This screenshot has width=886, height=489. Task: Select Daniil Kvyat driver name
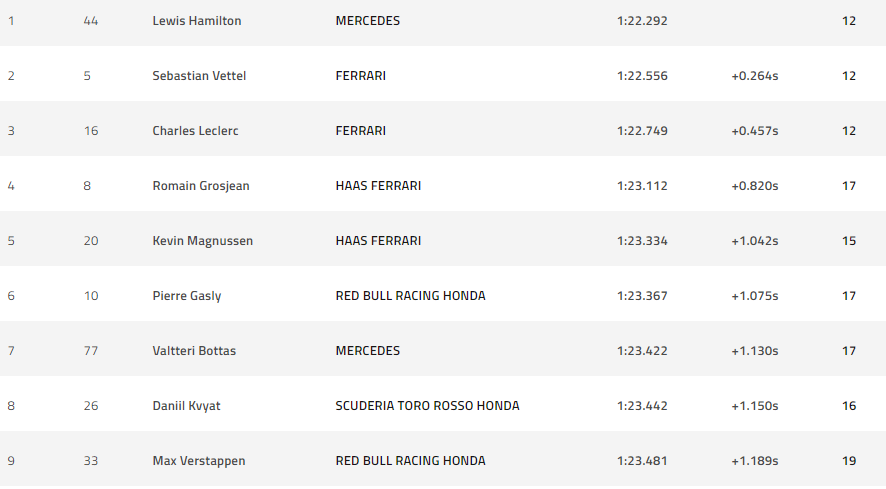(185, 406)
